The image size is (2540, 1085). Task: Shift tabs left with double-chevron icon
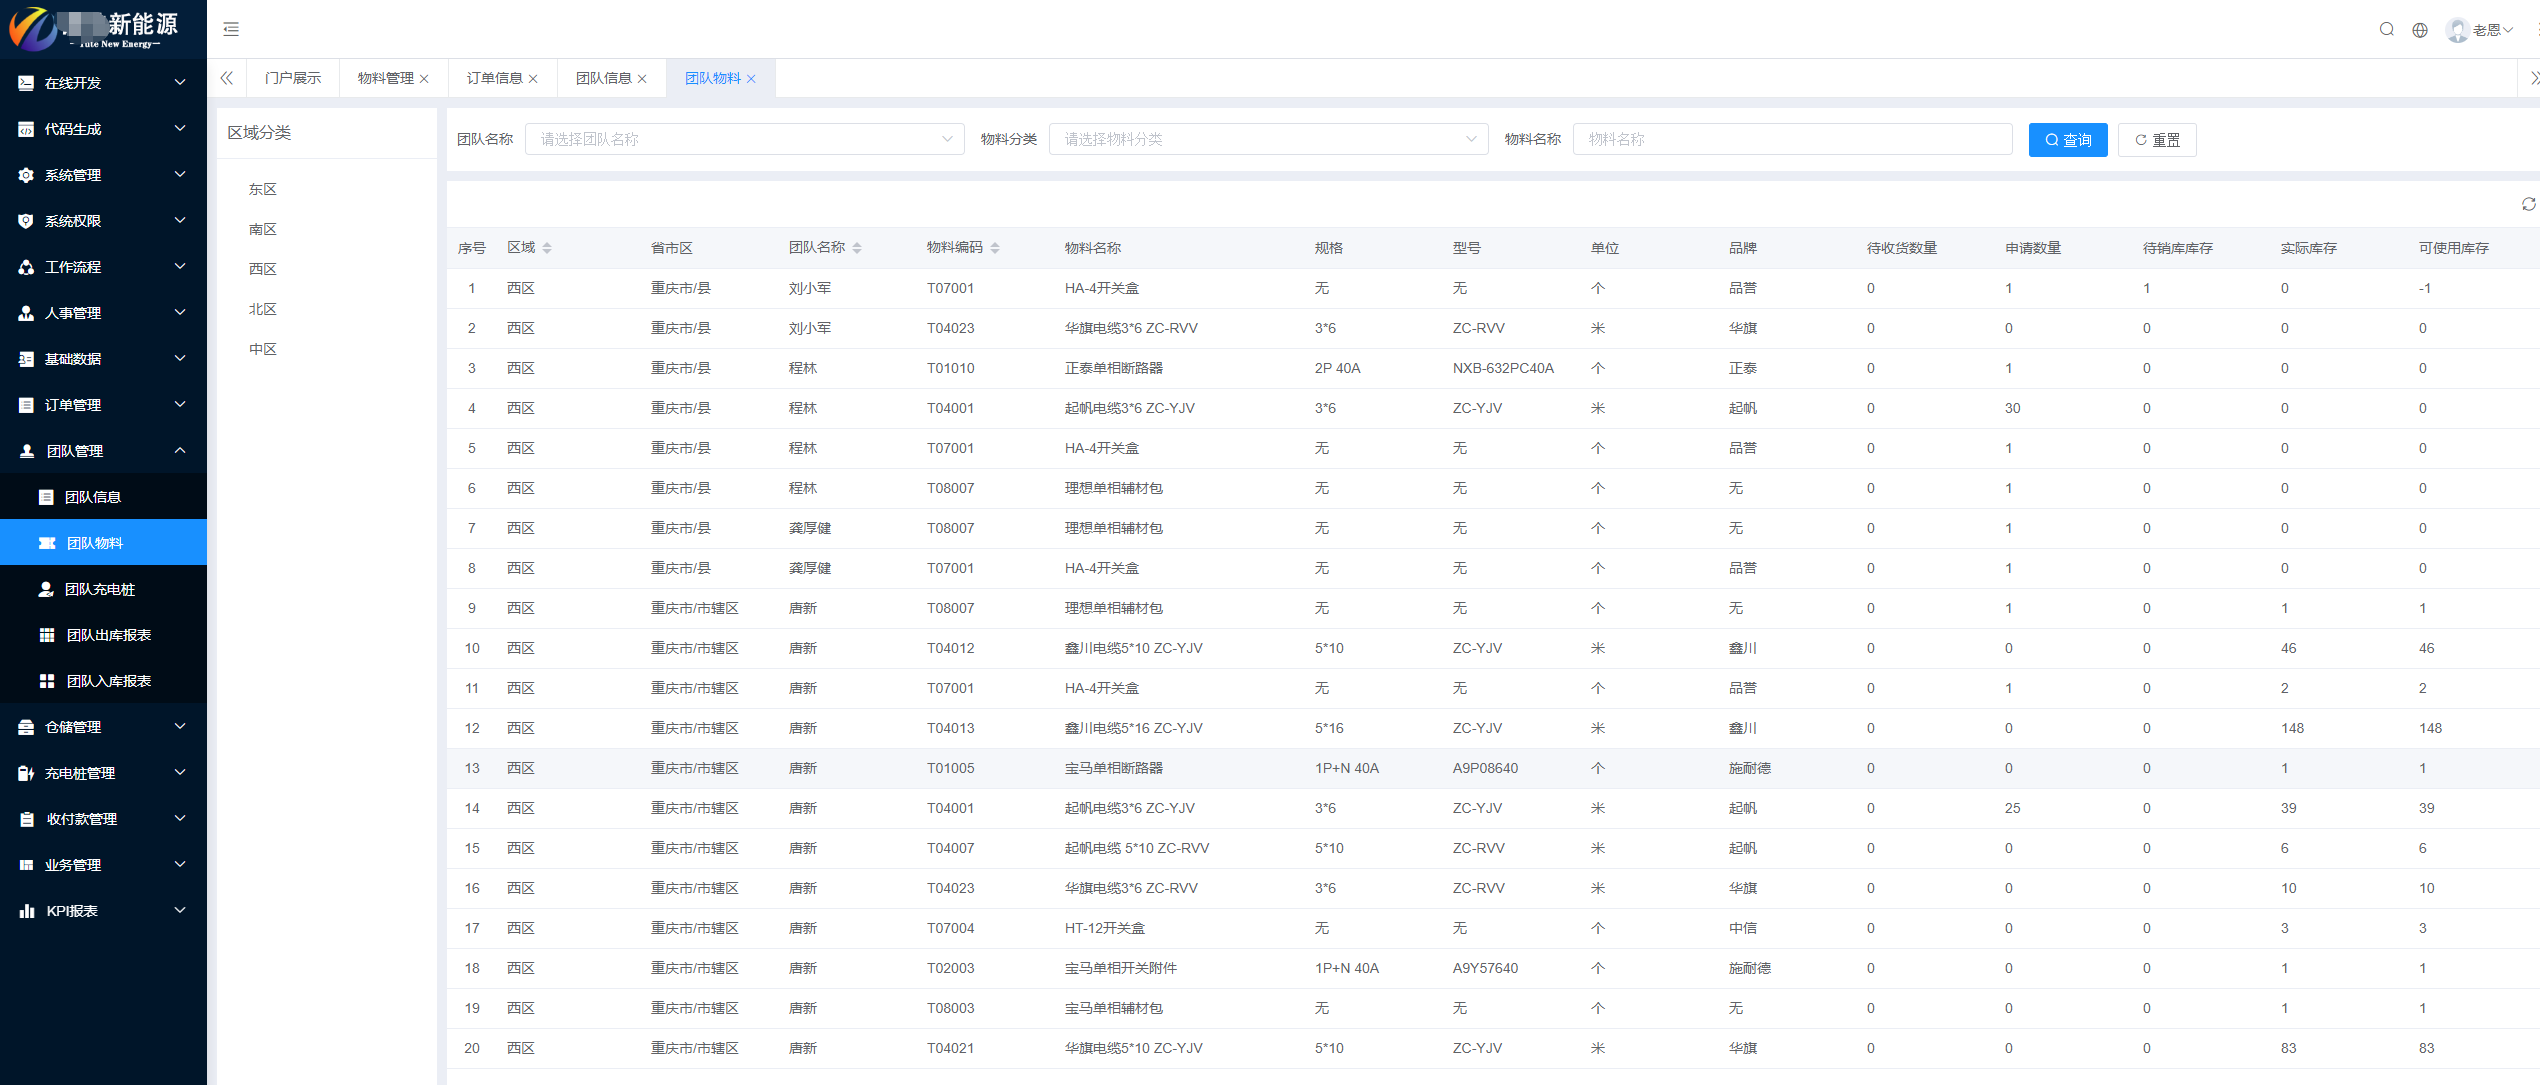[x=227, y=78]
